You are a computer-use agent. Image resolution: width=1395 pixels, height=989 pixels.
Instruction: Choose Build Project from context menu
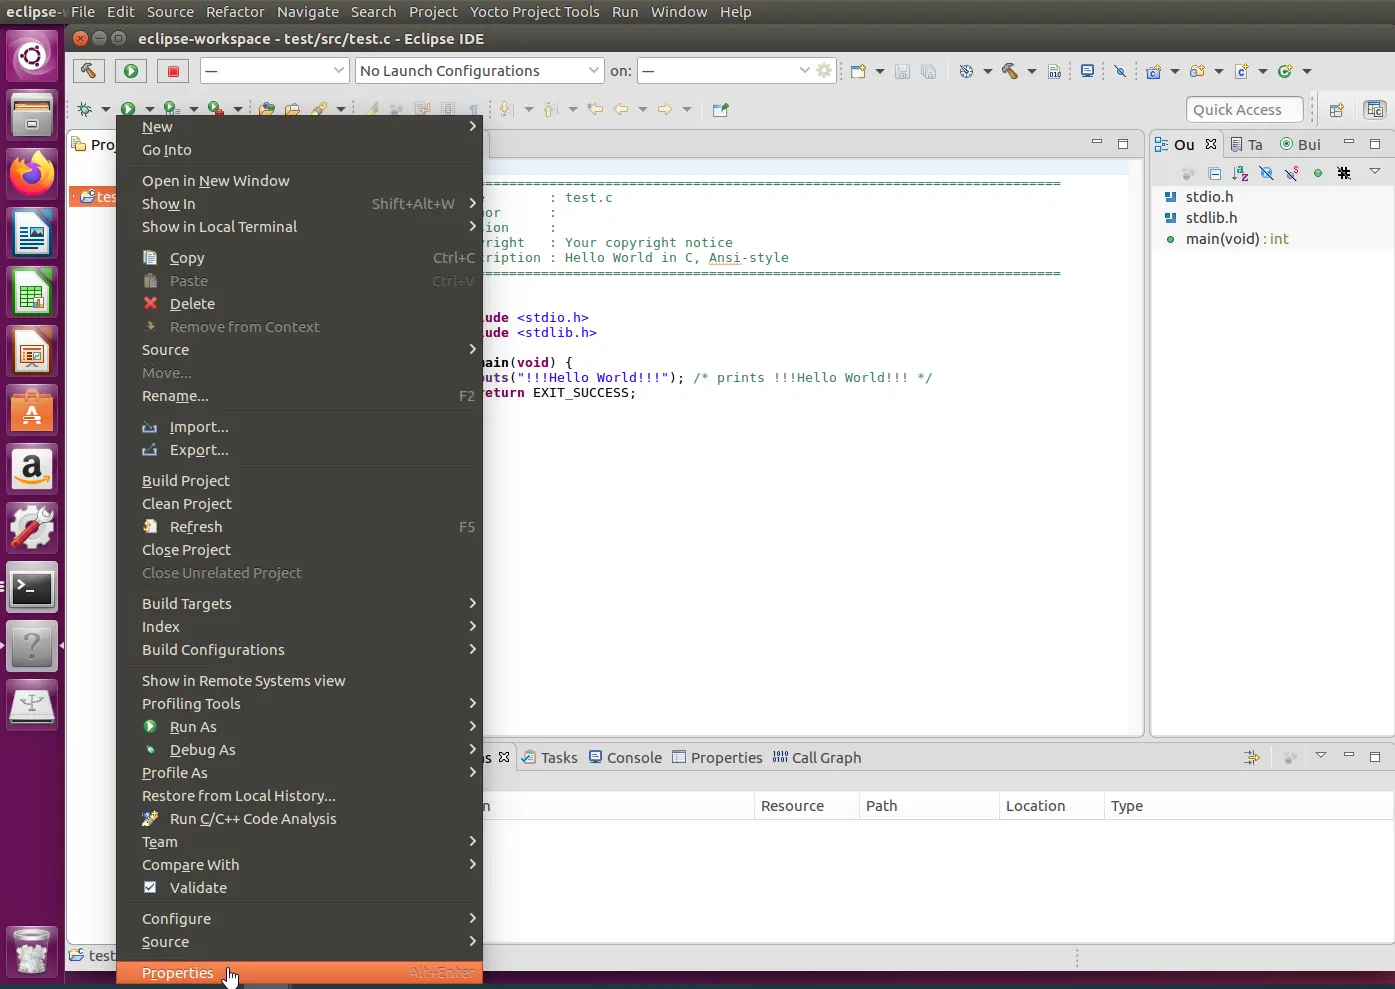[186, 481]
